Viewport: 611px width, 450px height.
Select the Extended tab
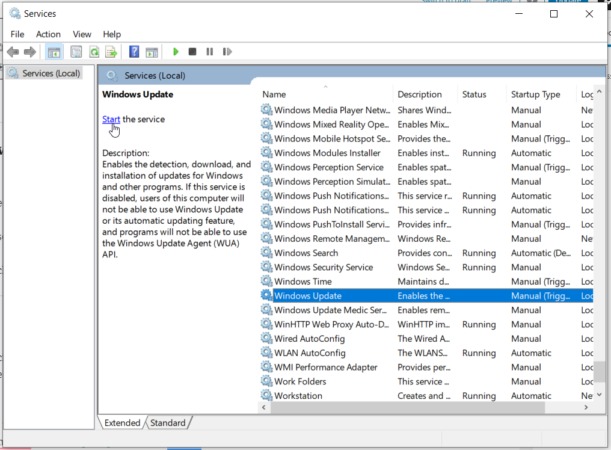tap(122, 423)
